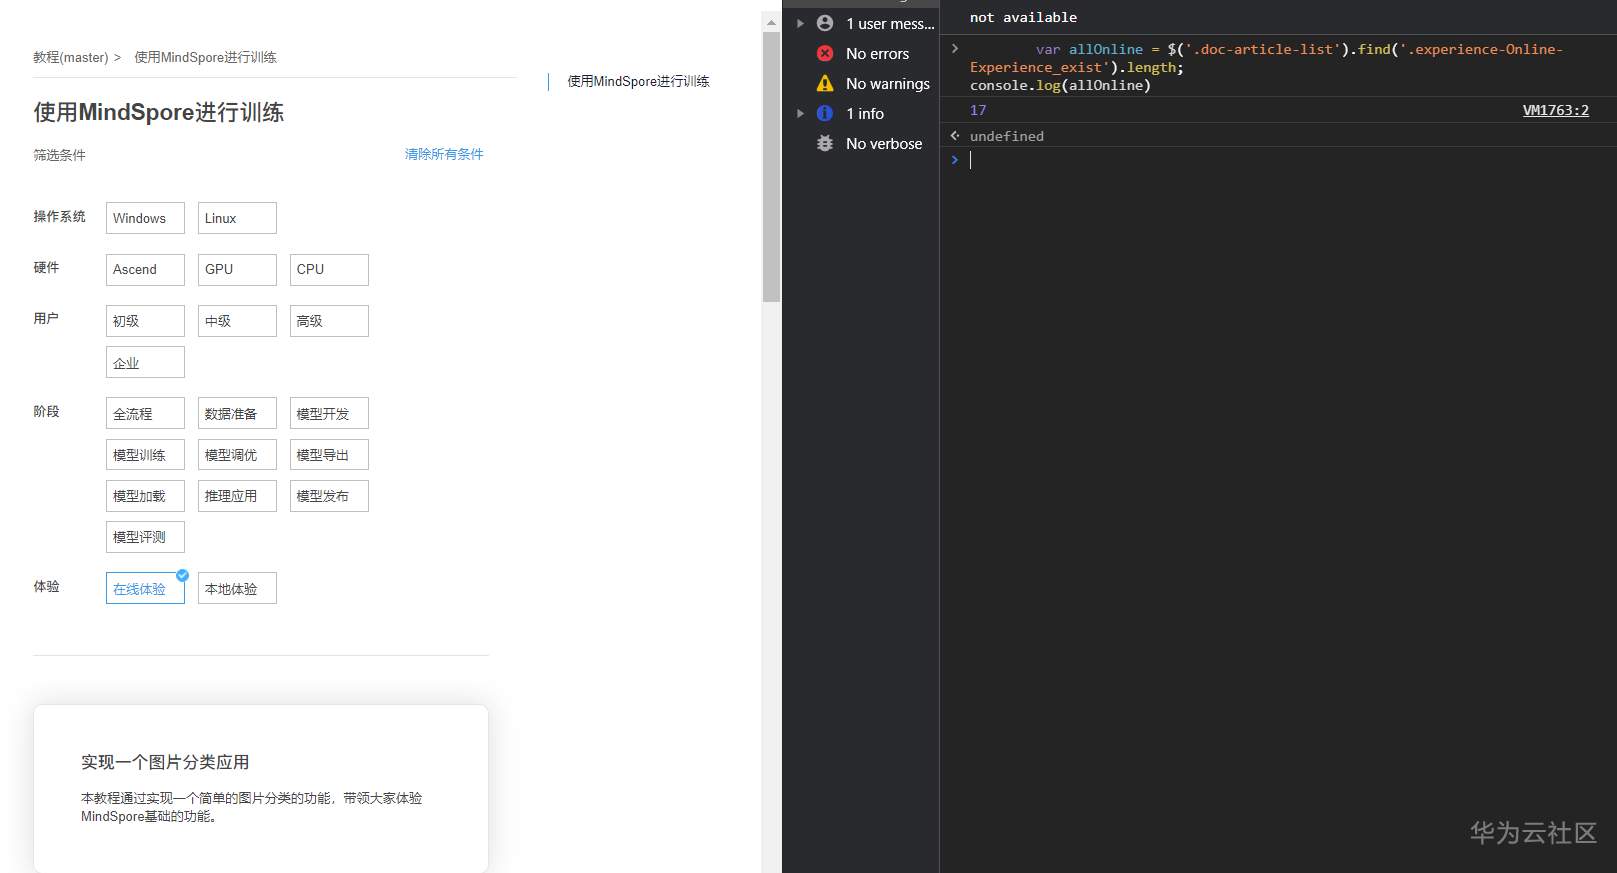Select the 模型加载 stage filter
This screenshot has width=1617, height=873.
tap(145, 496)
